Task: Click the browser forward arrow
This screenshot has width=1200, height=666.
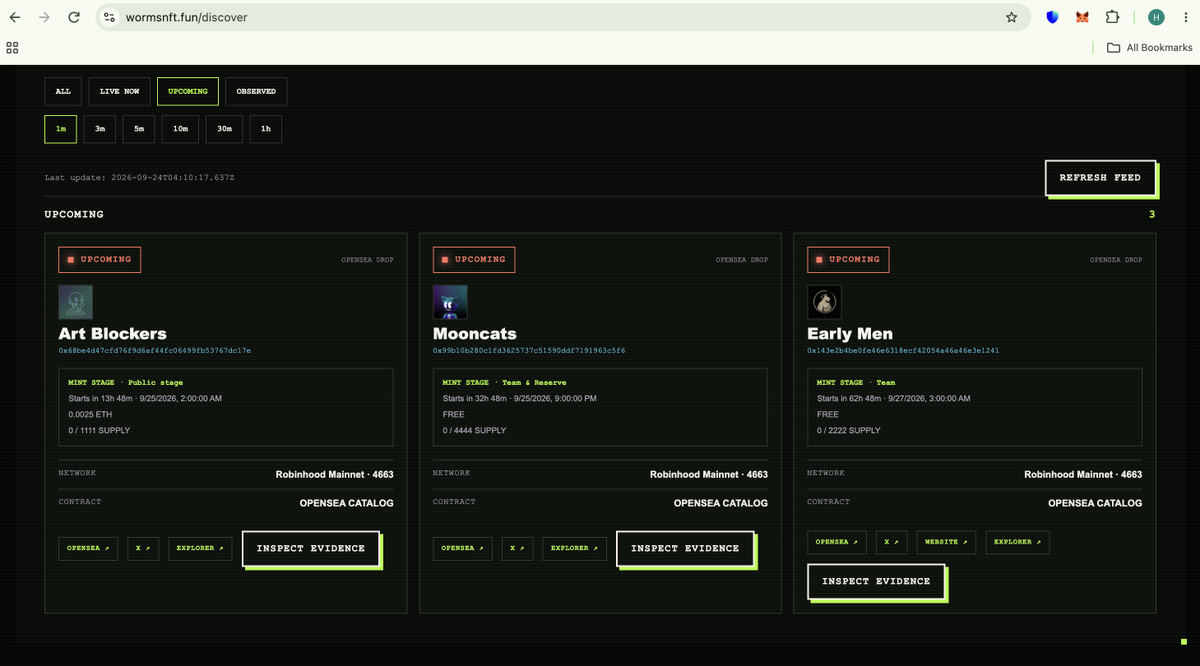Action: (44, 17)
